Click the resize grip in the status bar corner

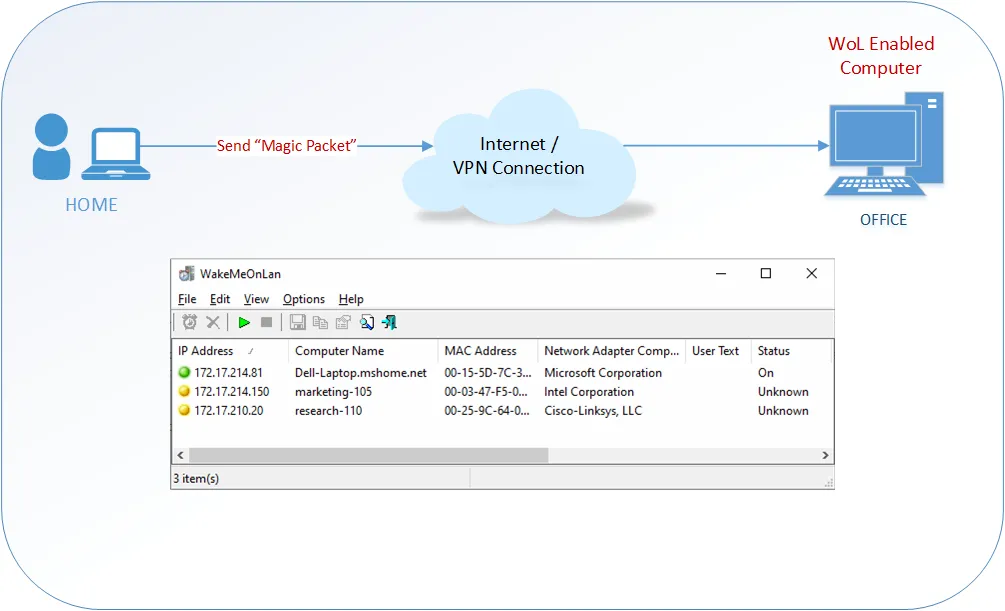coord(828,483)
